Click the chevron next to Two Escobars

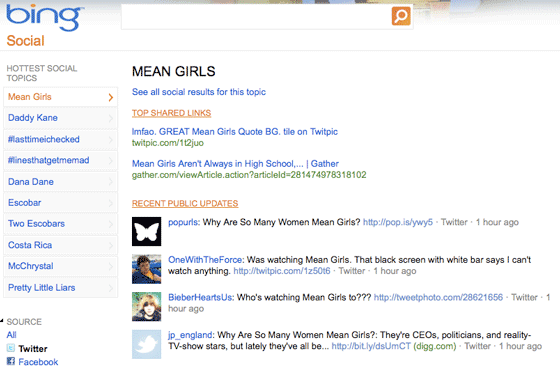(111, 224)
